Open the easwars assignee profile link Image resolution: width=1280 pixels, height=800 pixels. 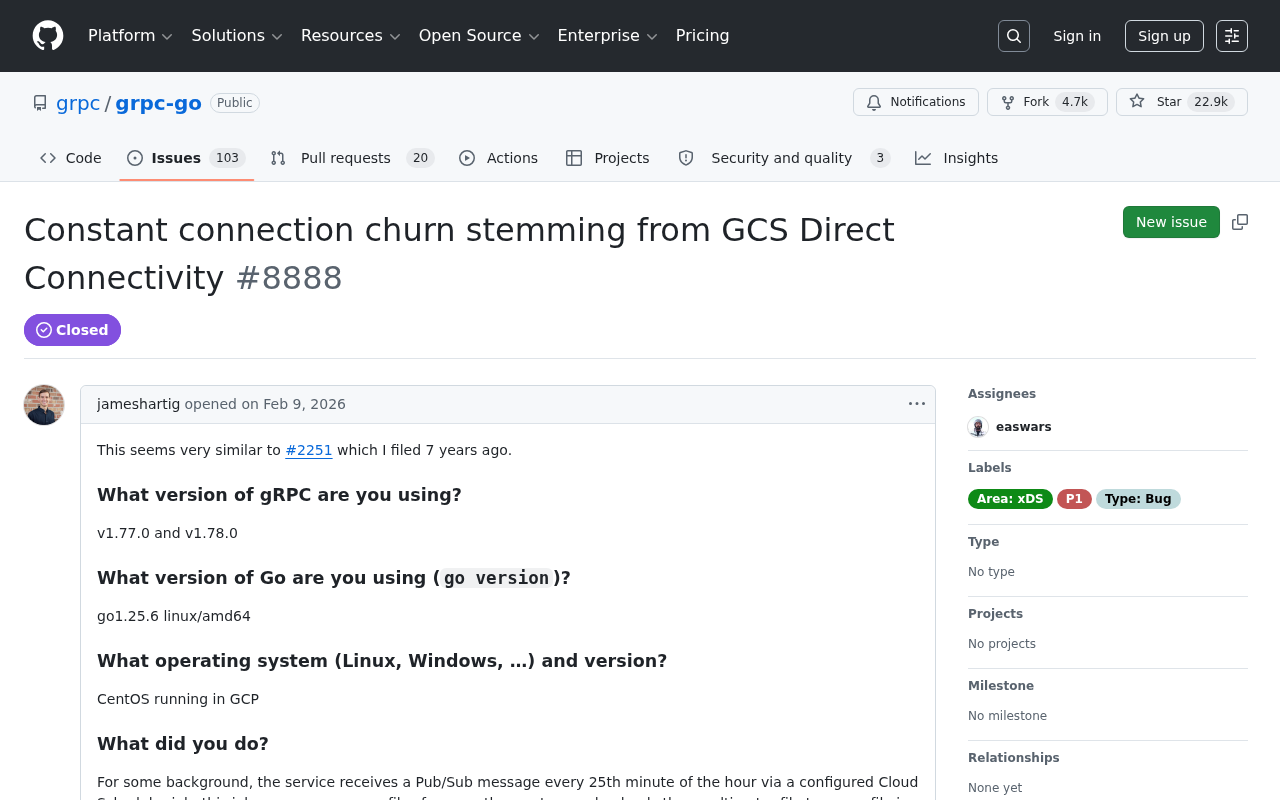tap(1024, 427)
